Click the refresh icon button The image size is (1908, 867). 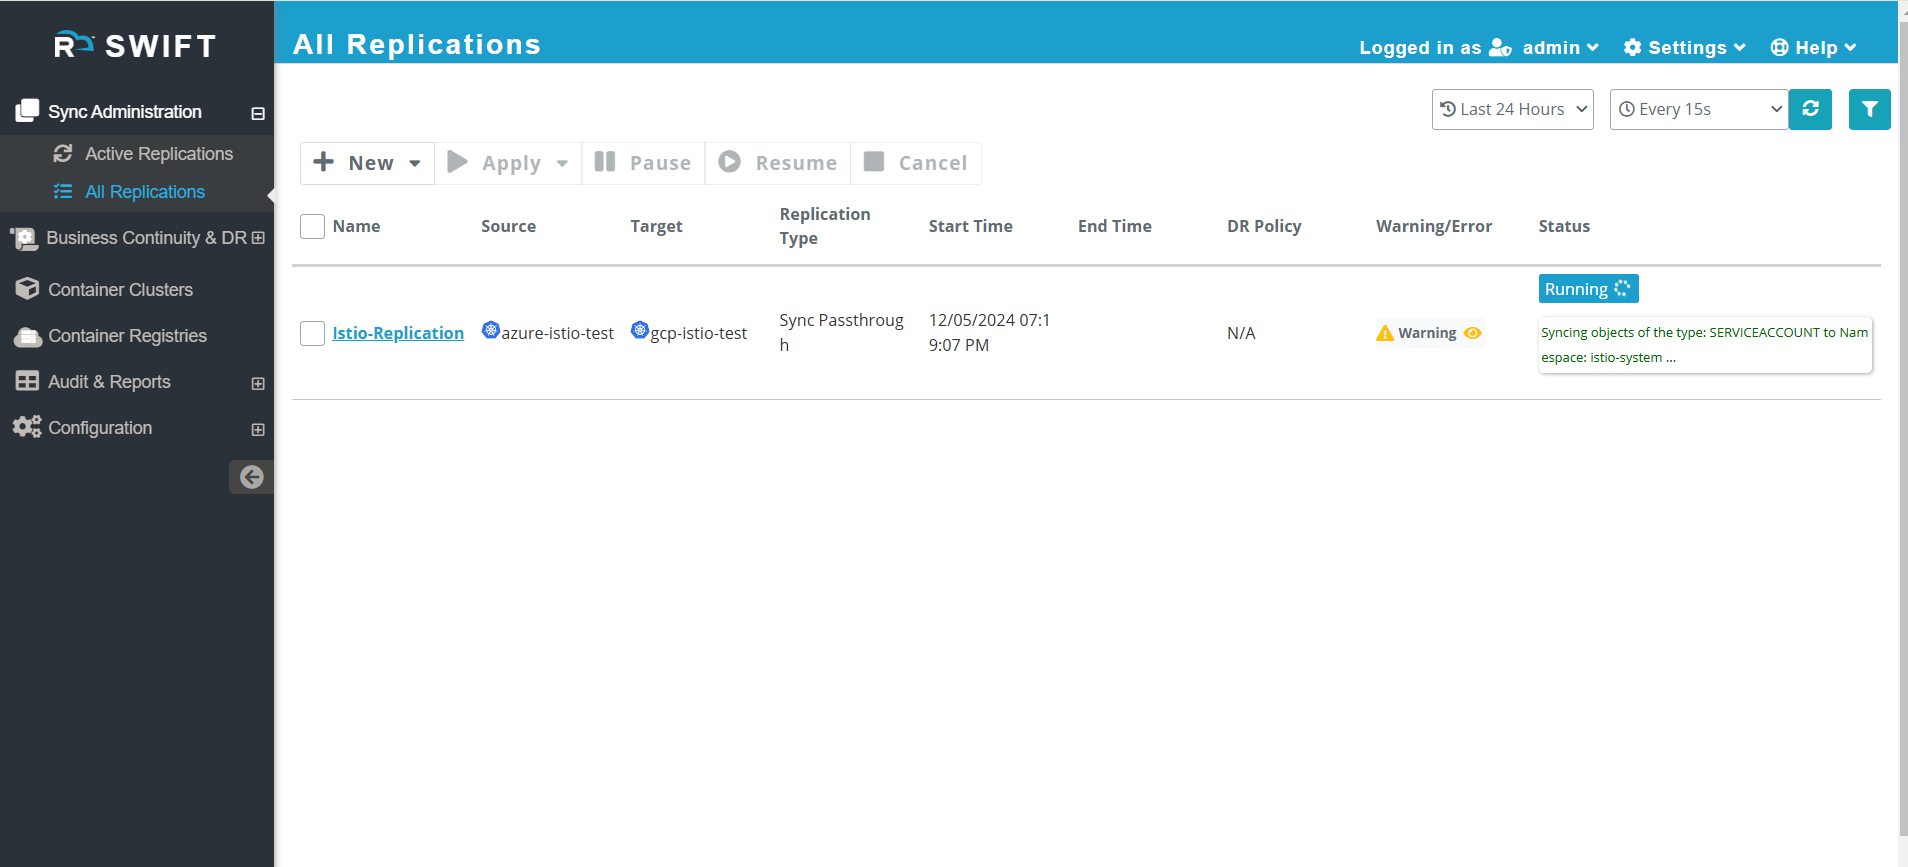point(1810,109)
